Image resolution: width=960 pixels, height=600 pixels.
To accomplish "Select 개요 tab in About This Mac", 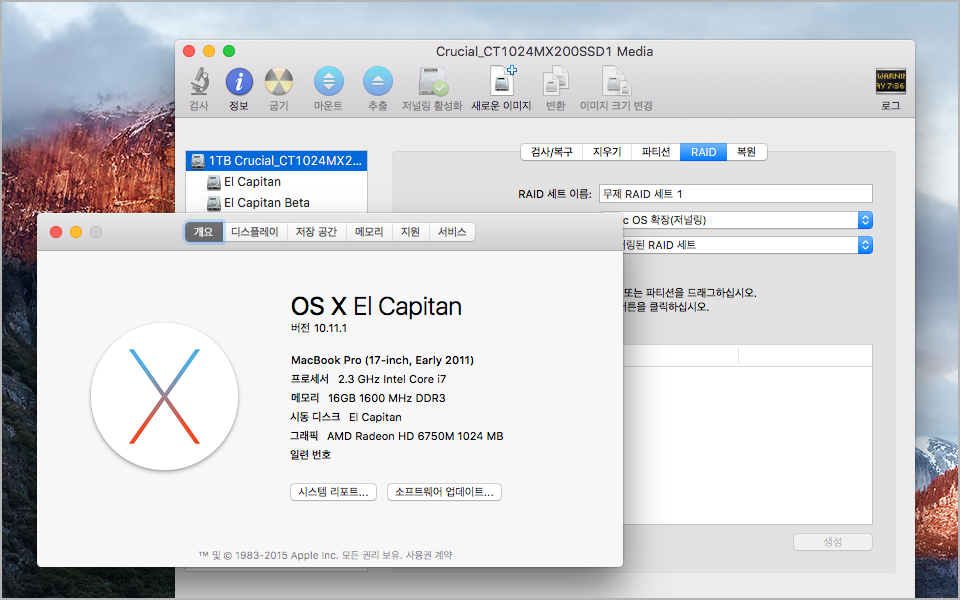I will click(204, 232).
